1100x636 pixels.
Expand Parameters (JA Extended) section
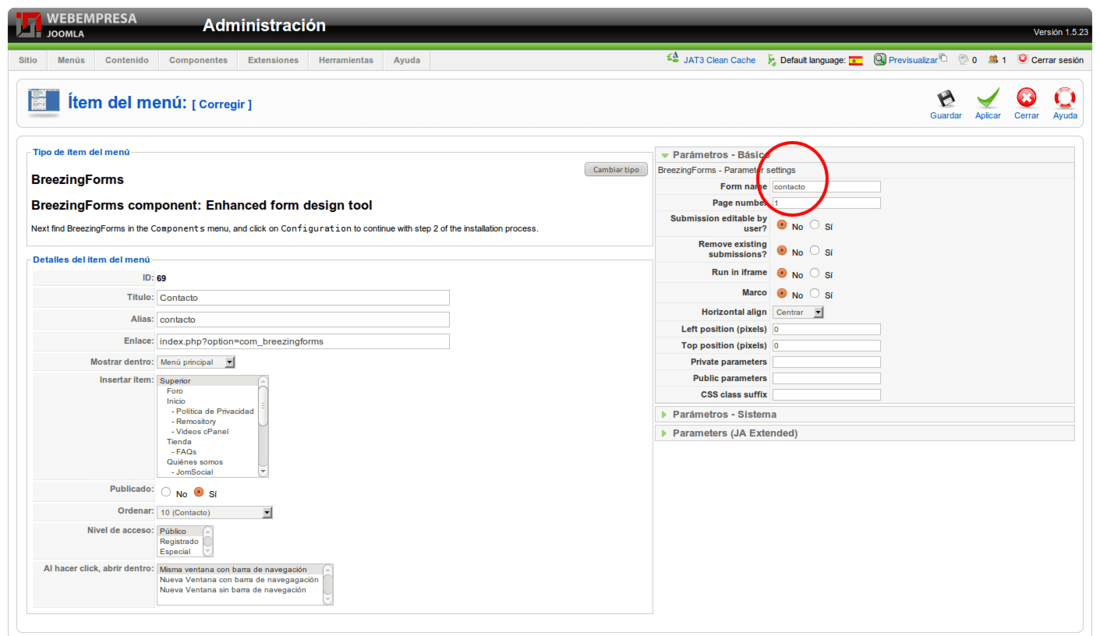864,433
